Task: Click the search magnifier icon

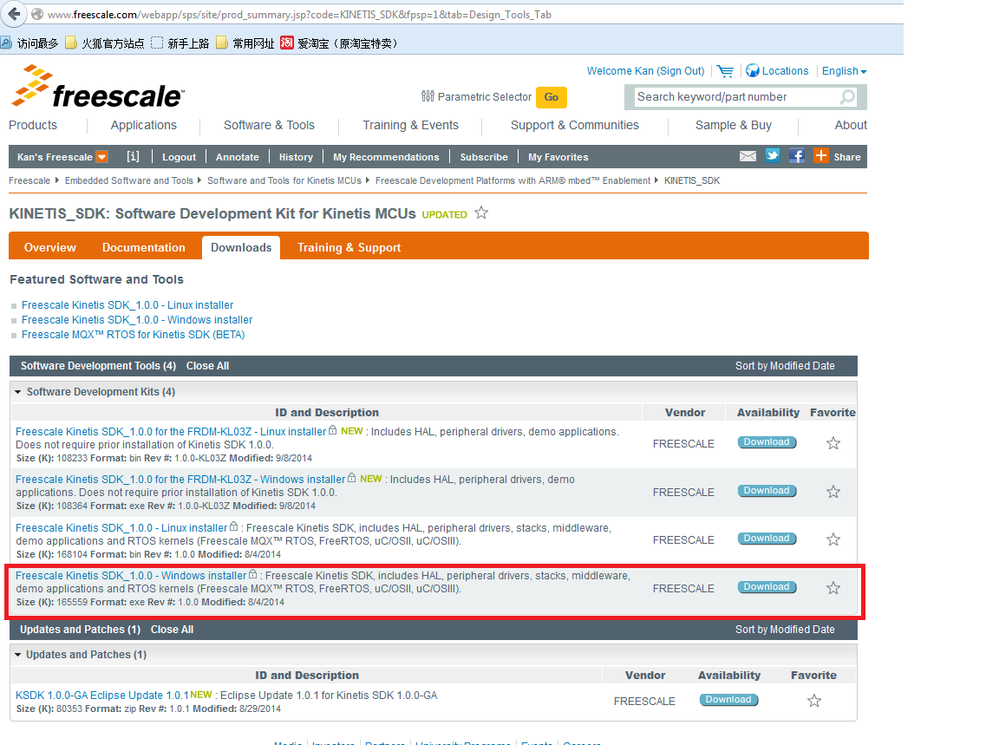Action: point(847,97)
